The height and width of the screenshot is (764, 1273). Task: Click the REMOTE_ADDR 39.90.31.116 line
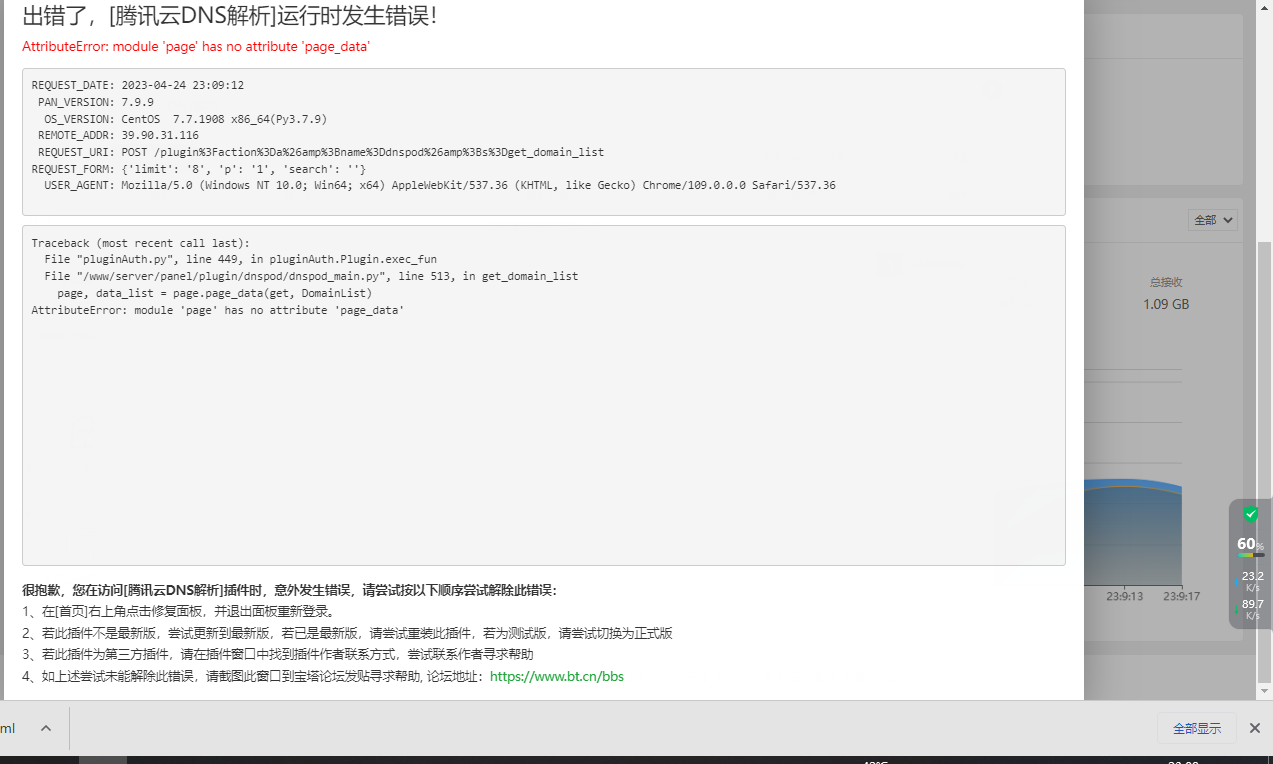pos(118,135)
